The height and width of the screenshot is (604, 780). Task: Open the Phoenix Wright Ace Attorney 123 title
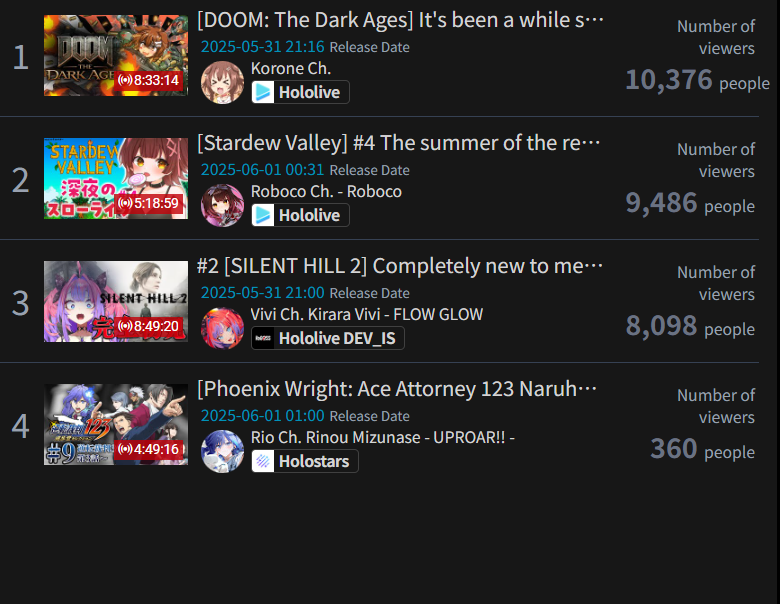click(397, 389)
